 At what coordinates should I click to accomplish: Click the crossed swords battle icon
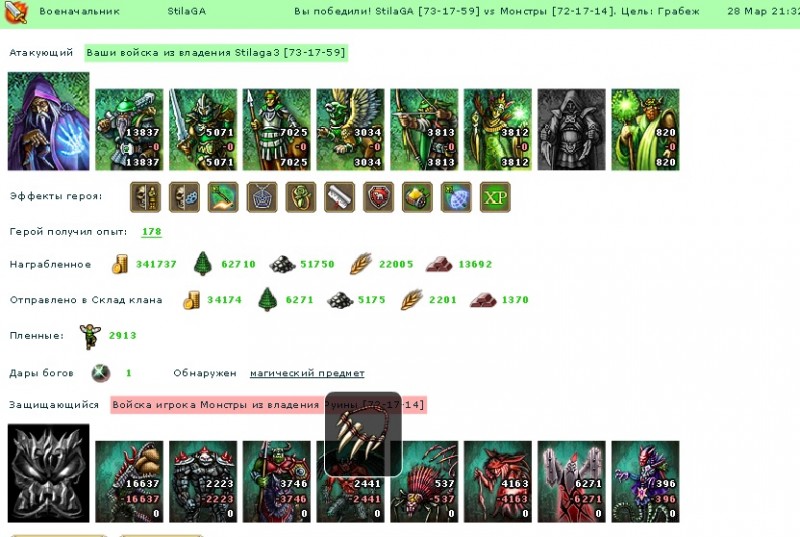[16, 12]
